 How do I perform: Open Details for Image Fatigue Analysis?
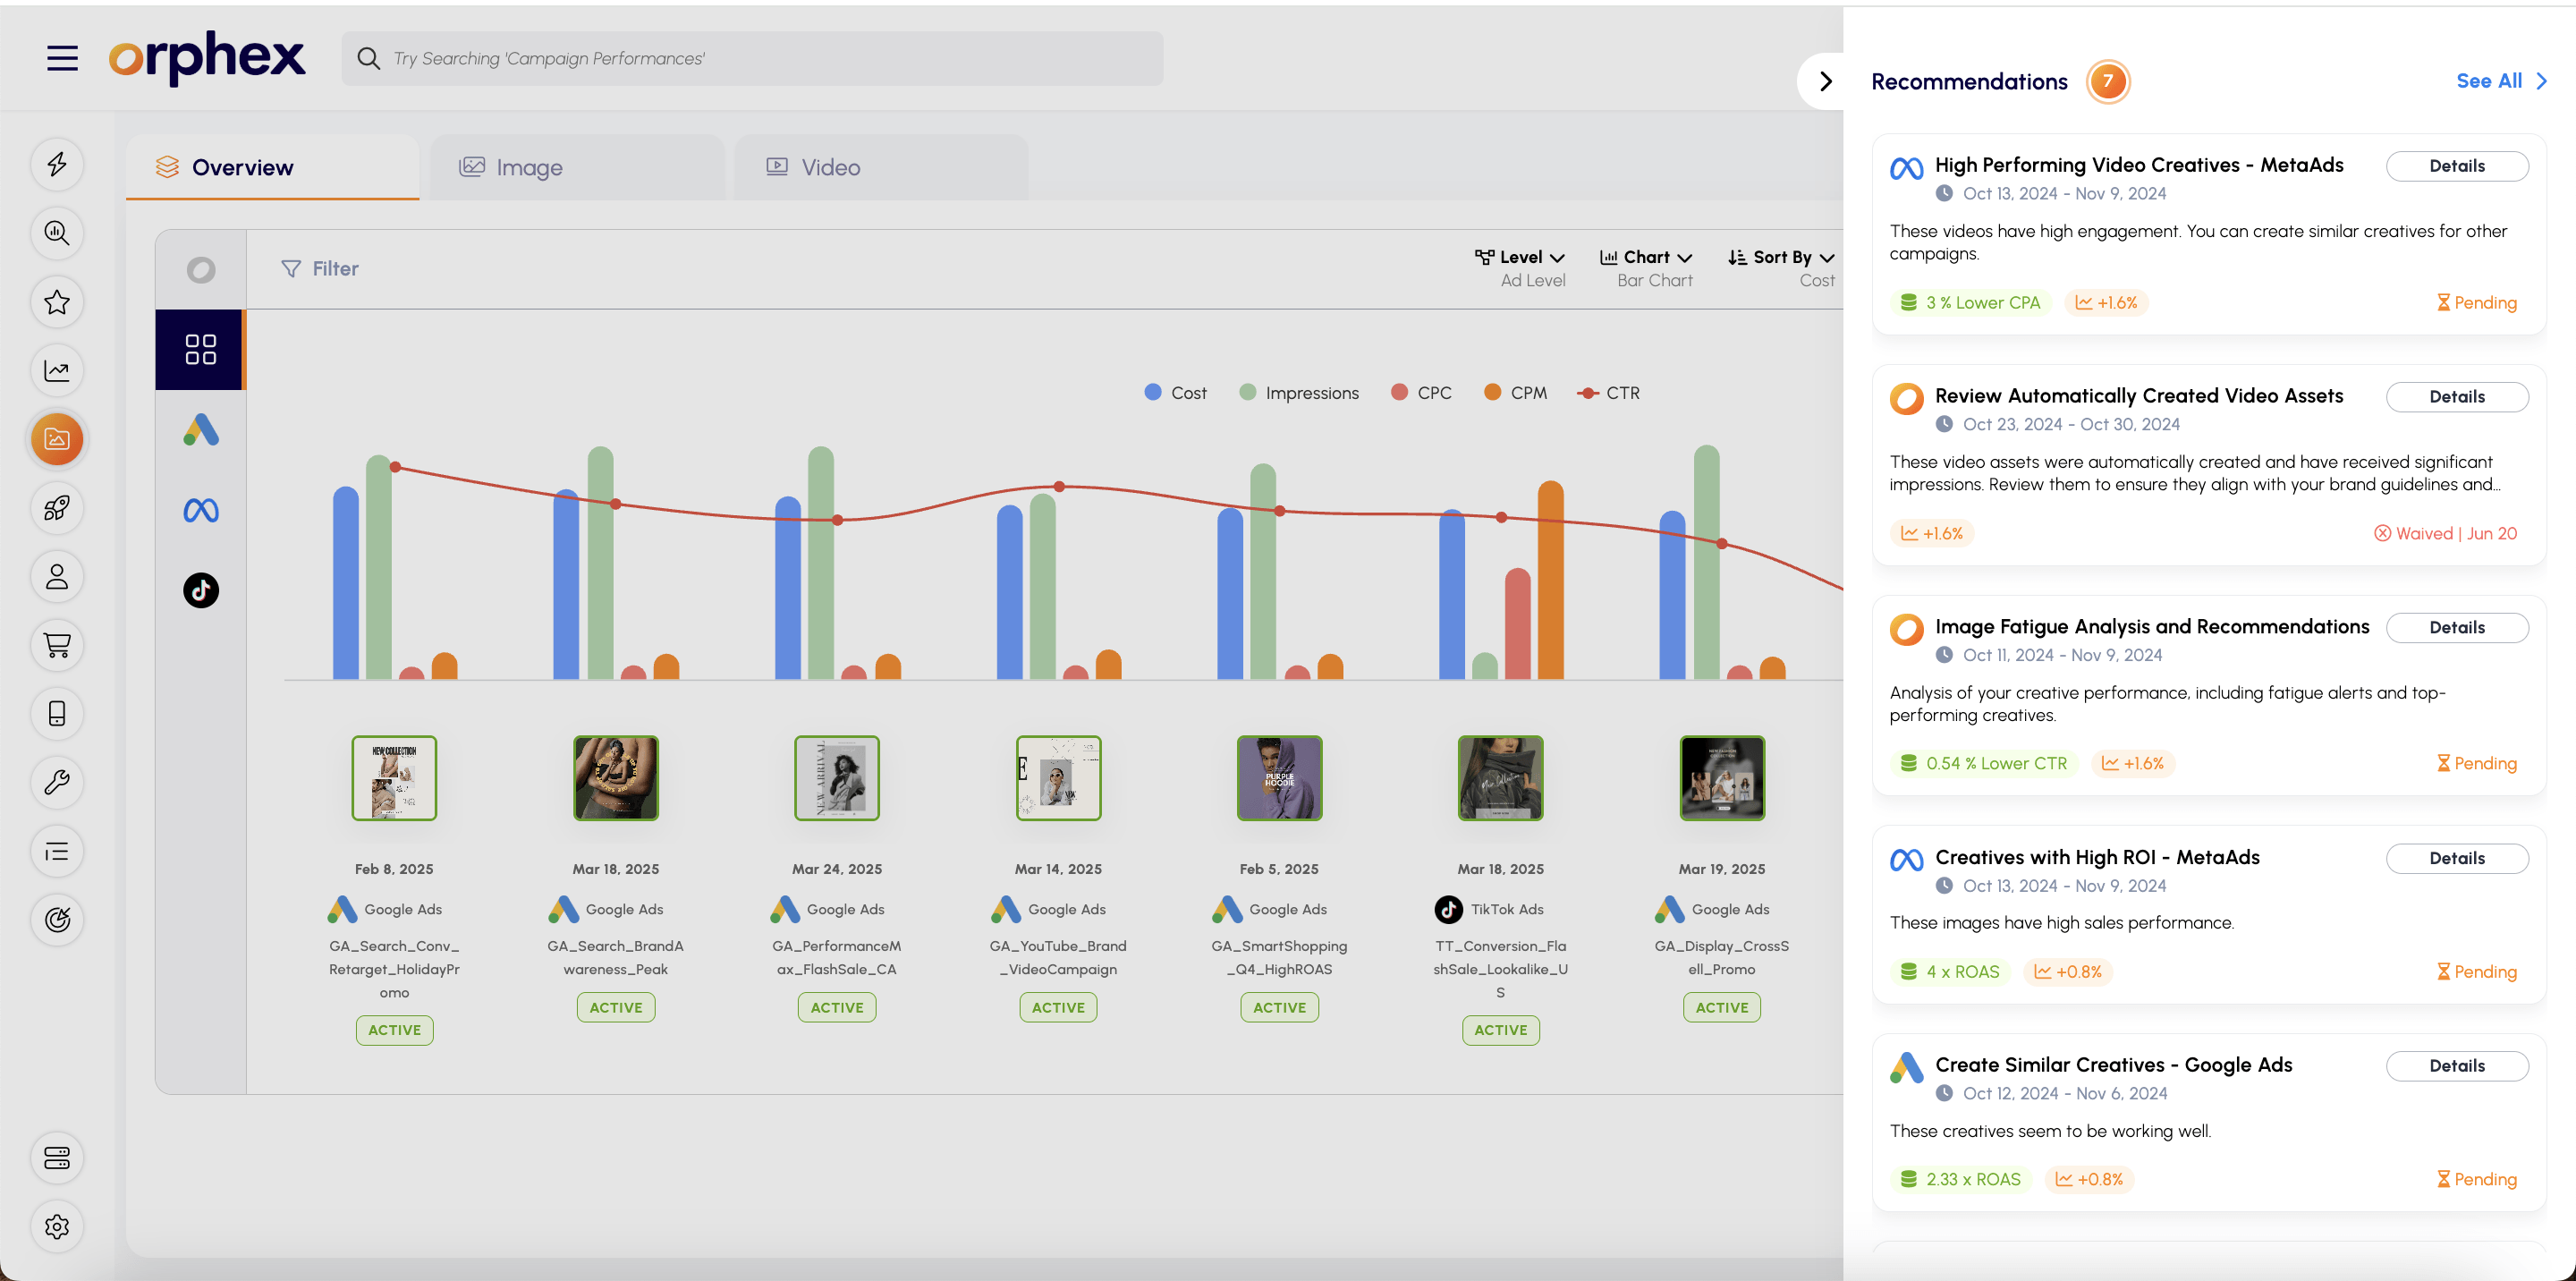click(x=2456, y=627)
